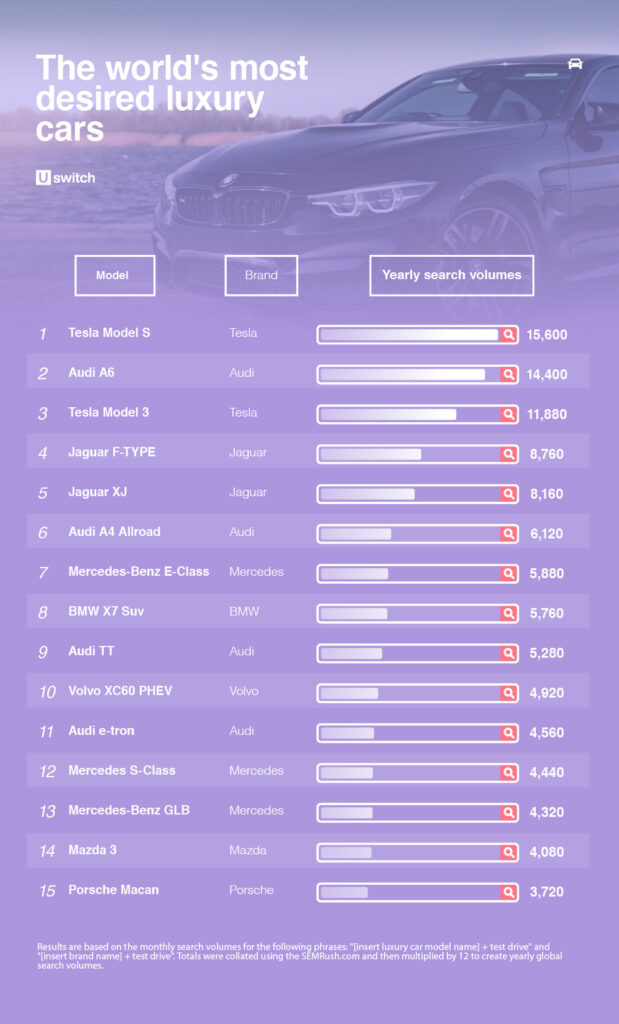Click the Audi A4 Allroad model name
The height and width of the screenshot is (1024, 619).
(114, 532)
